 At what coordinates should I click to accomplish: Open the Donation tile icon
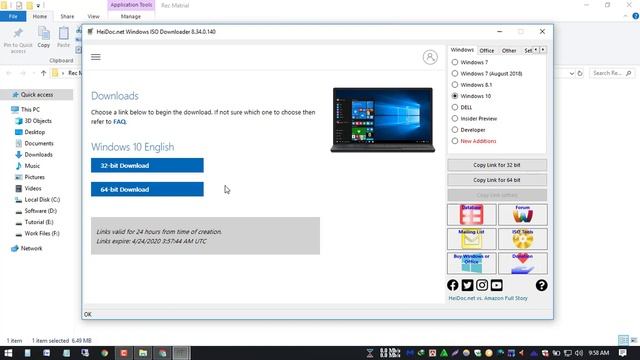pyautogui.click(x=522, y=263)
